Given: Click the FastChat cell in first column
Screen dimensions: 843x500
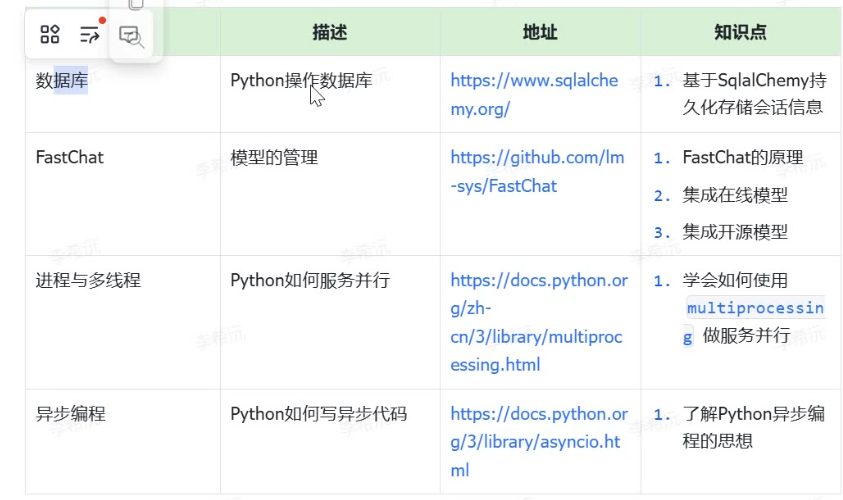Looking at the screenshot, I should (x=70, y=157).
